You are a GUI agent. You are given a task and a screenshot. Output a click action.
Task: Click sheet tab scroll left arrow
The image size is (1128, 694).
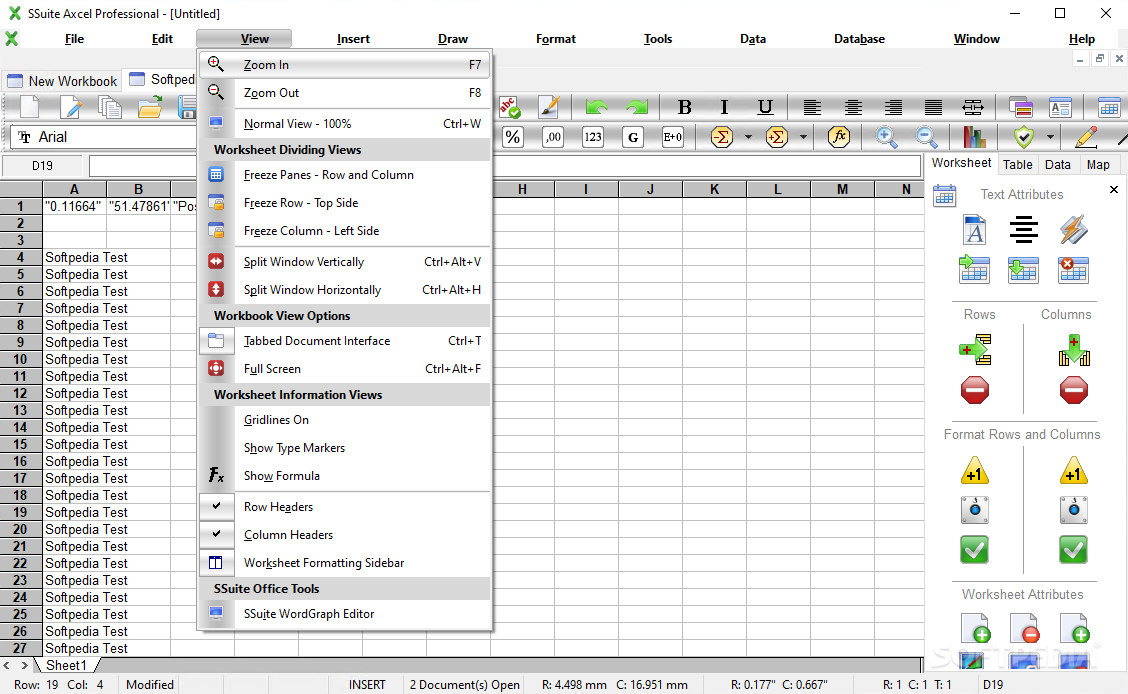(6, 666)
